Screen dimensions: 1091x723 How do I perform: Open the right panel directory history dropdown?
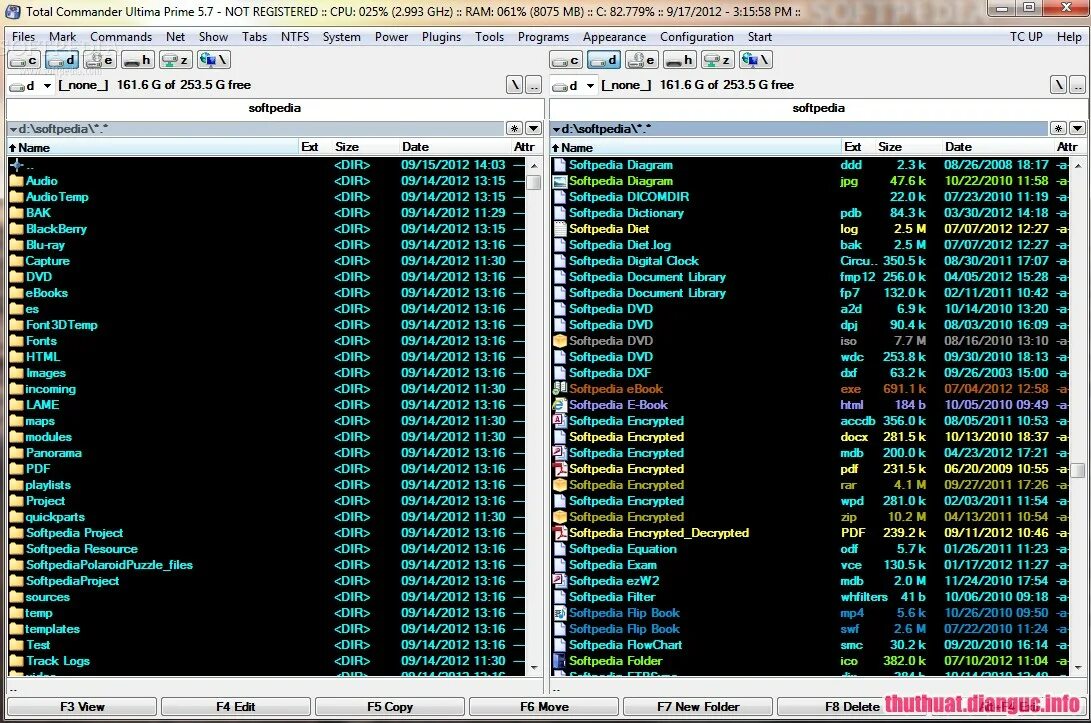pos(1076,129)
